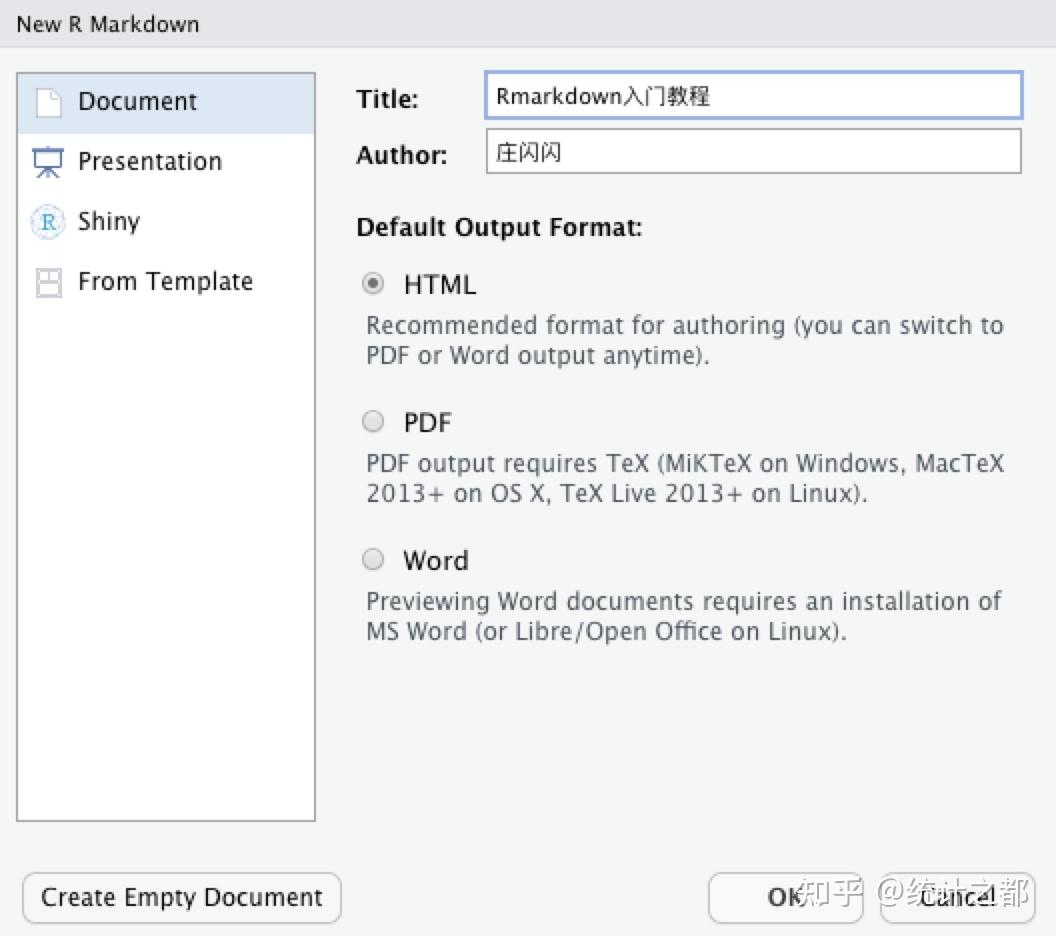The width and height of the screenshot is (1056, 936).
Task: Confirm with the OK button
Action: pos(785,897)
